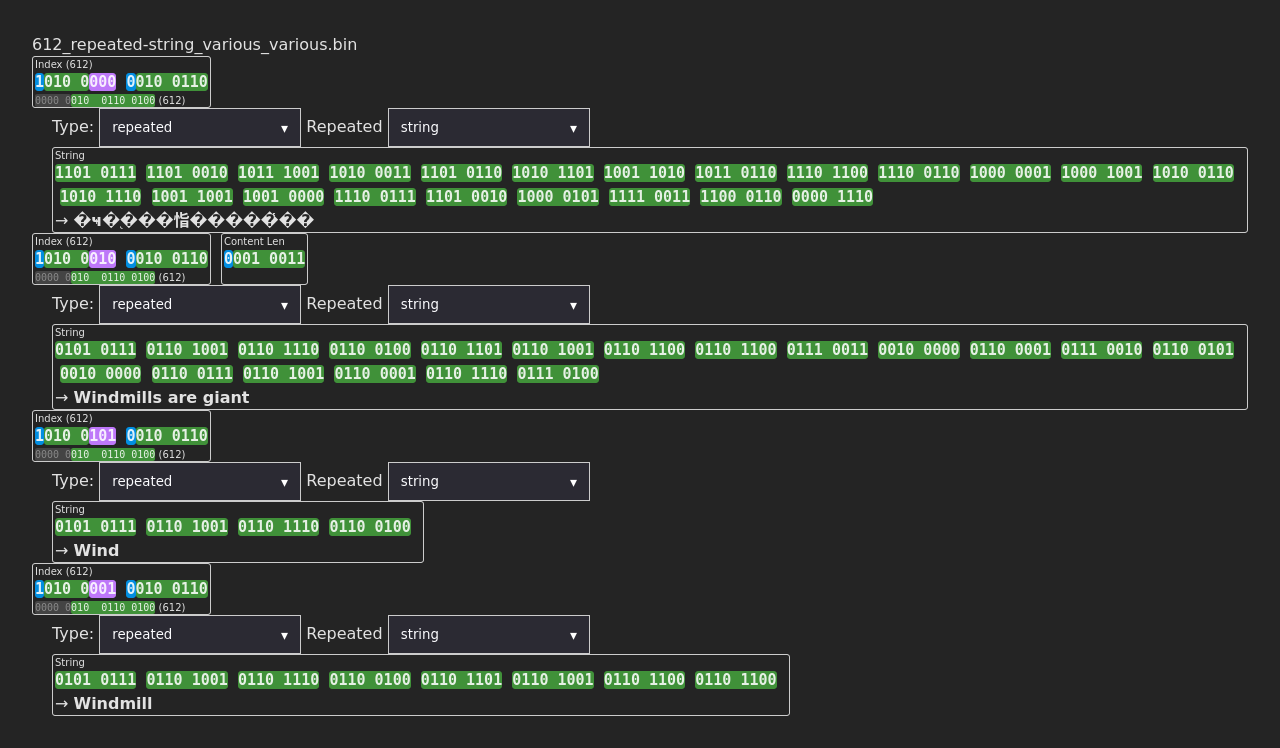Select string byte 0111 0011

pyautogui.click(x=827, y=350)
